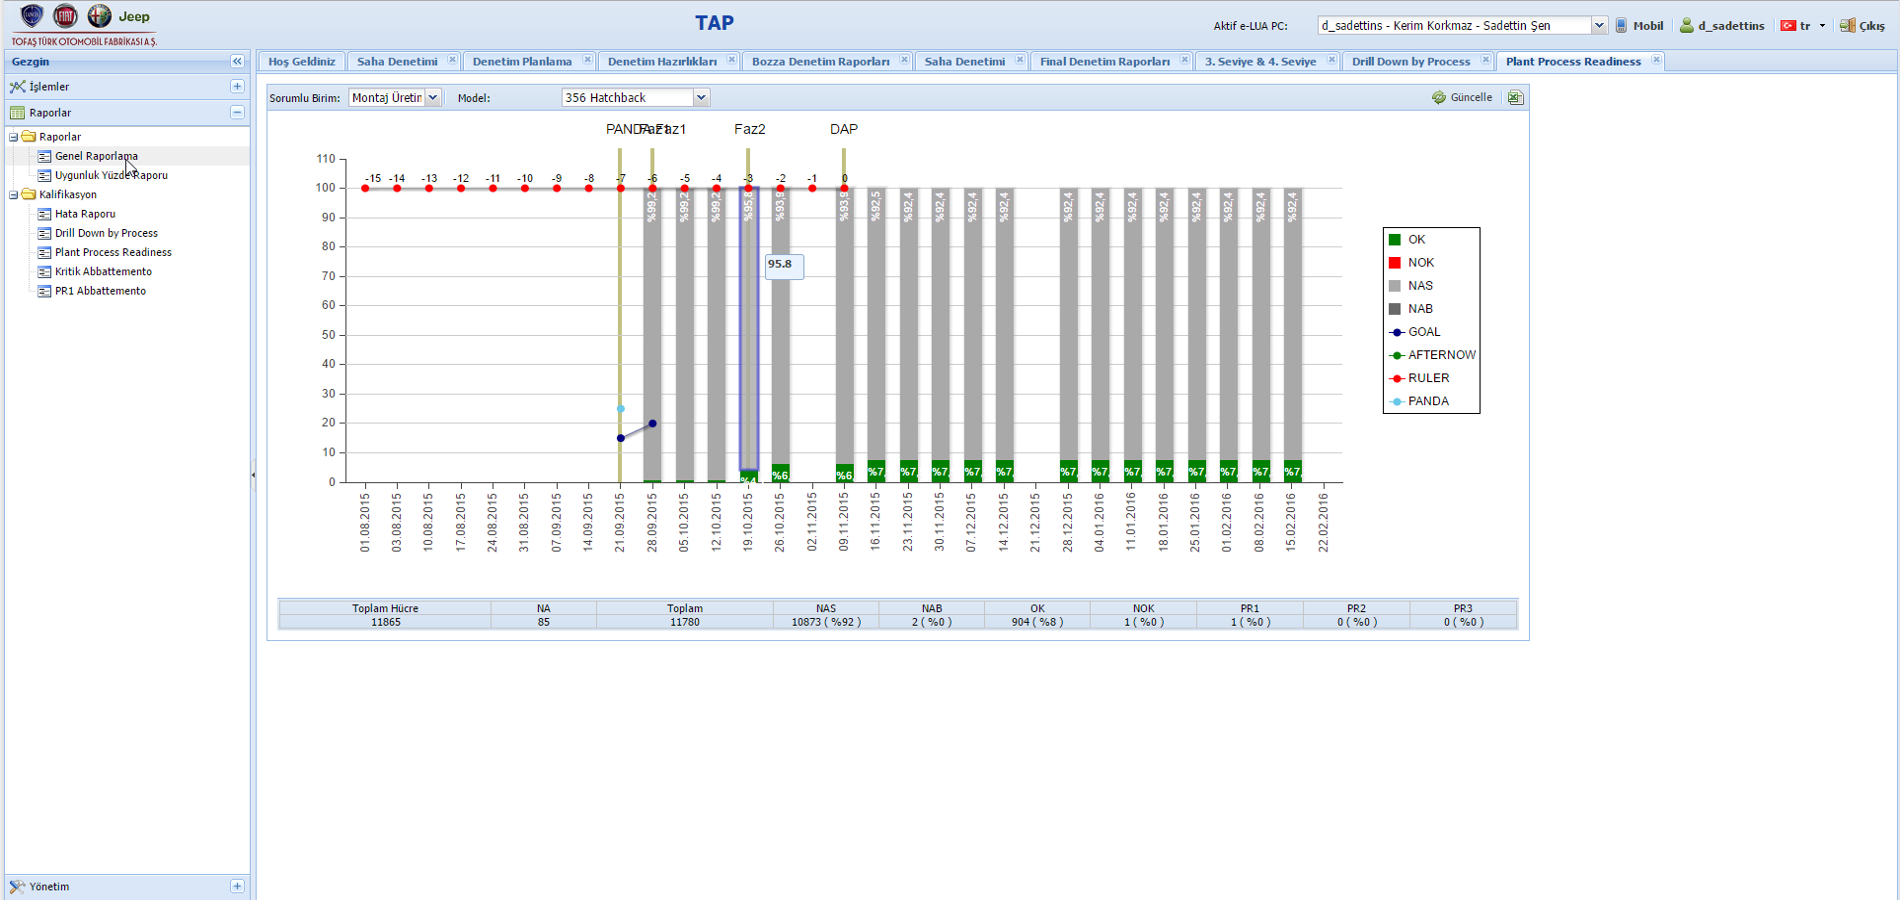Collapse the Raporlar section
Viewport: 1900px width, 900px height.
(x=237, y=113)
